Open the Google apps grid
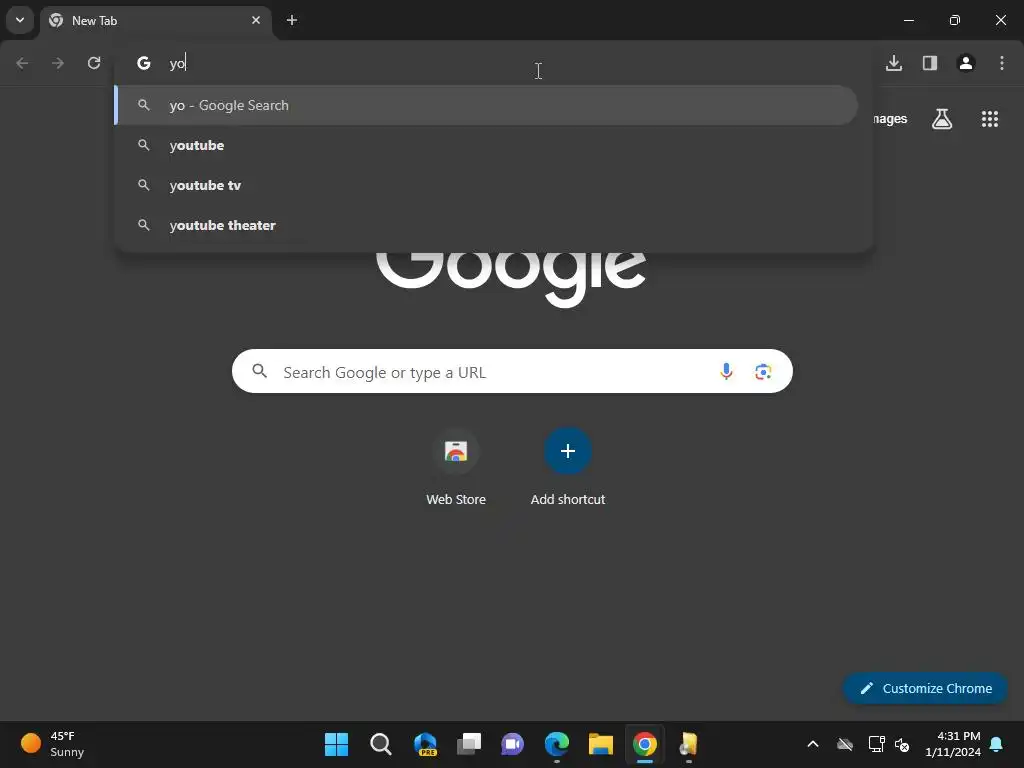Viewport: 1024px width, 768px height. click(990, 119)
